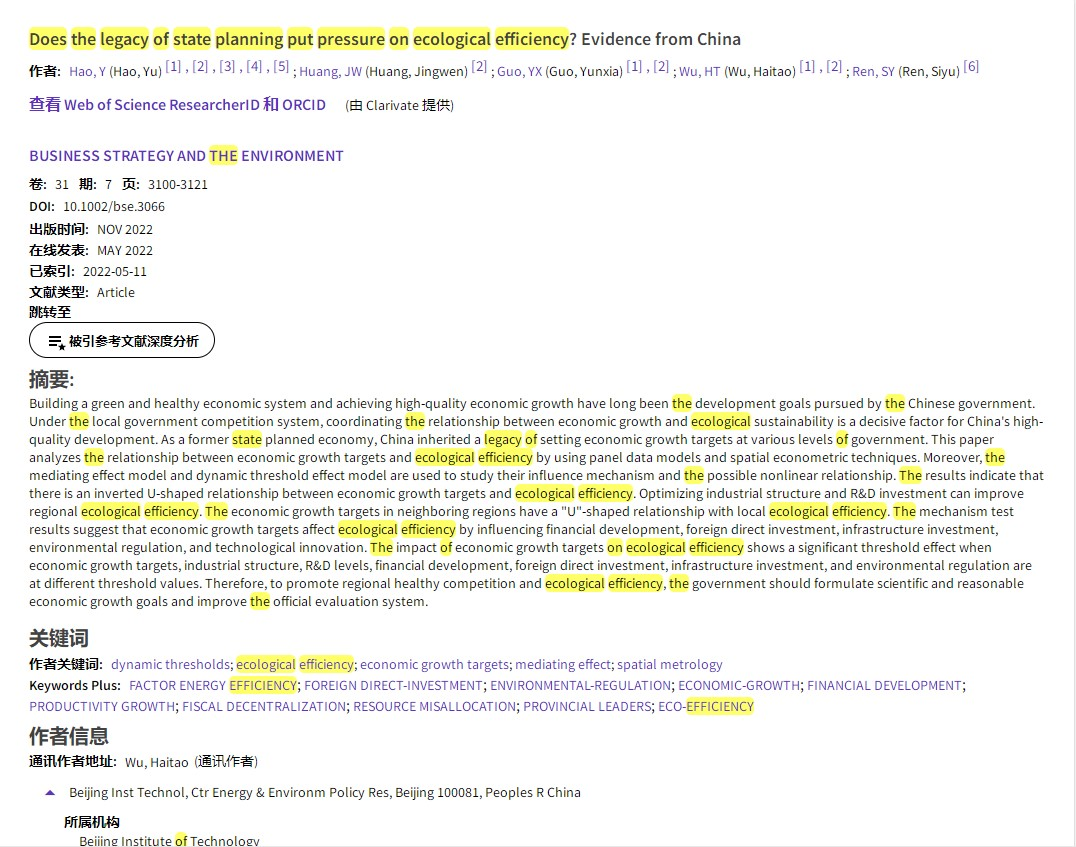Open author link Guo, YX

(519, 71)
